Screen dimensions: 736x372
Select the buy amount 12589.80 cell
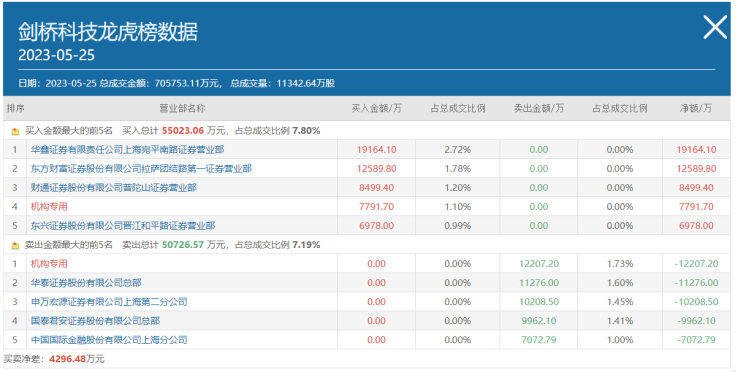[376, 169]
